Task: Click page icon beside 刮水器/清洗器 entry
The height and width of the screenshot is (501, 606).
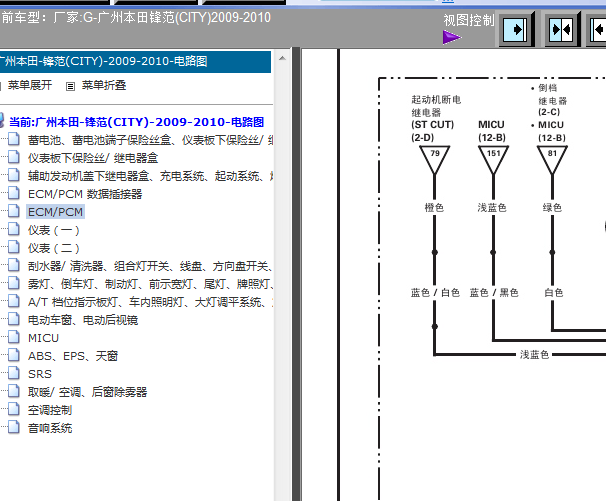Action: [x=14, y=266]
